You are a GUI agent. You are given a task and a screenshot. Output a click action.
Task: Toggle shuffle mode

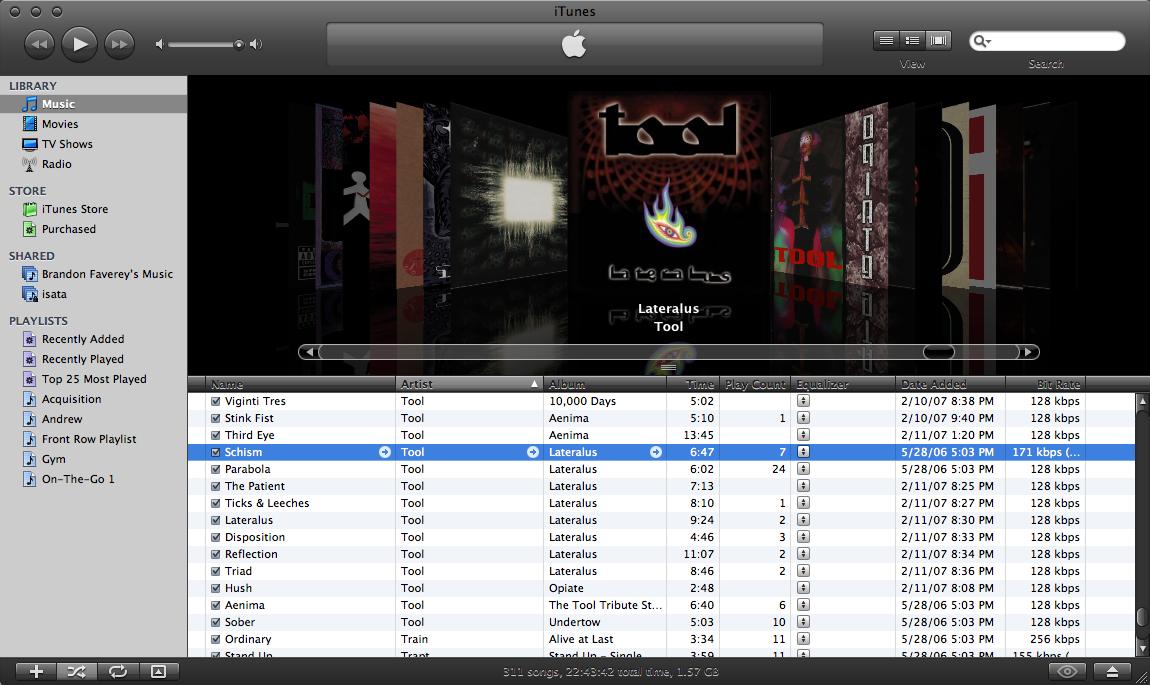coord(76,671)
